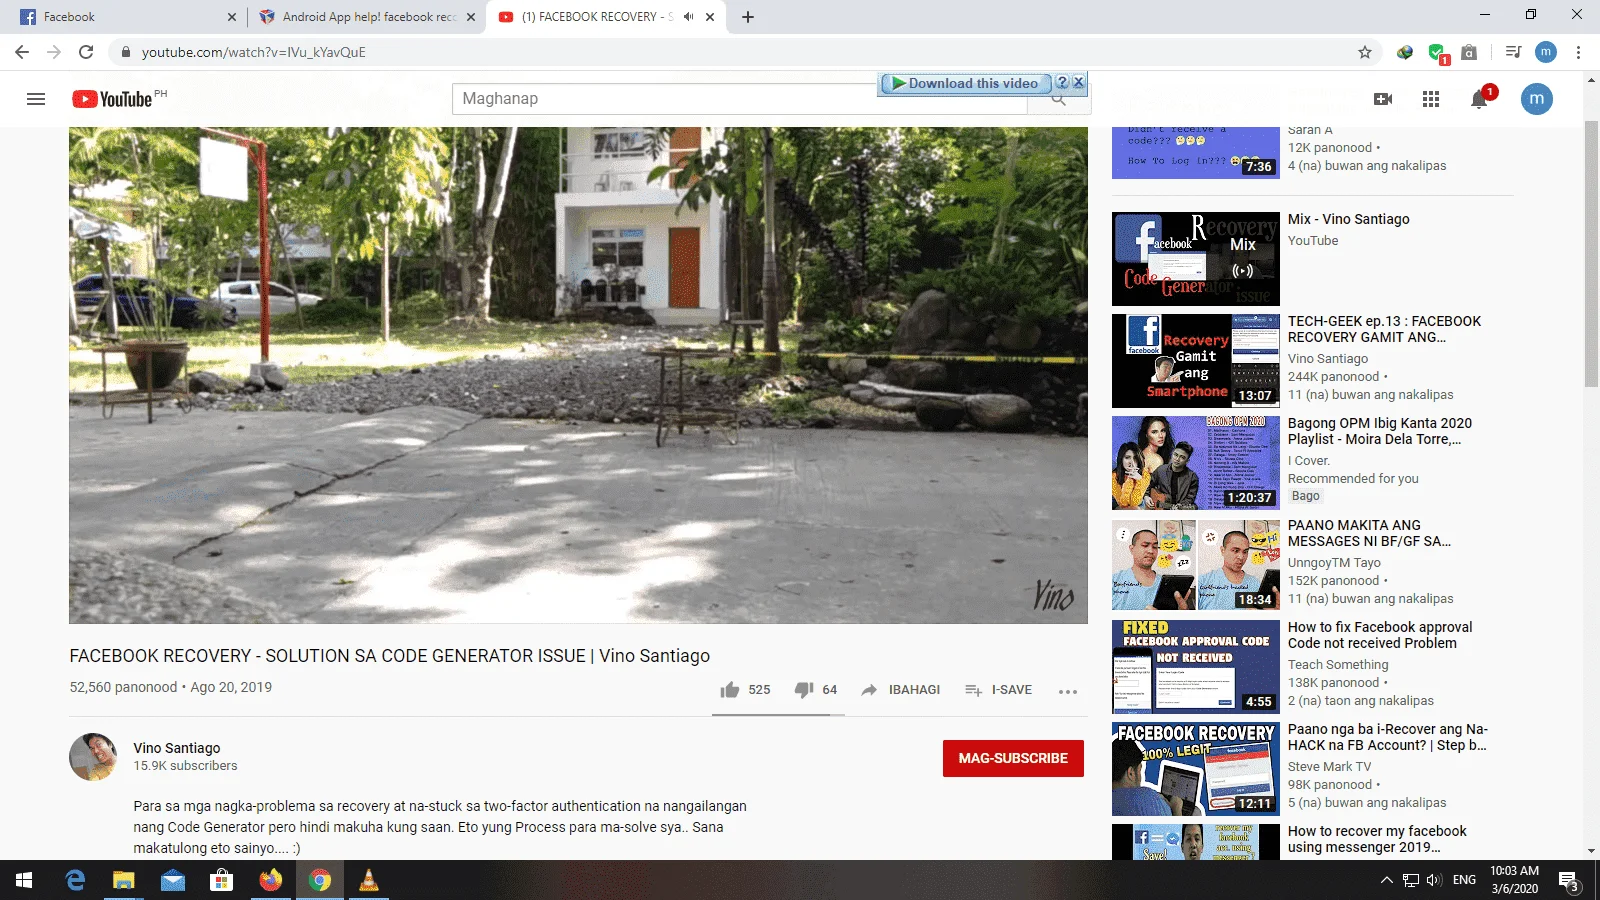Image resolution: width=1600 pixels, height=900 pixels.
Task: Bookmark this page with the star
Action: (1365, 52)
